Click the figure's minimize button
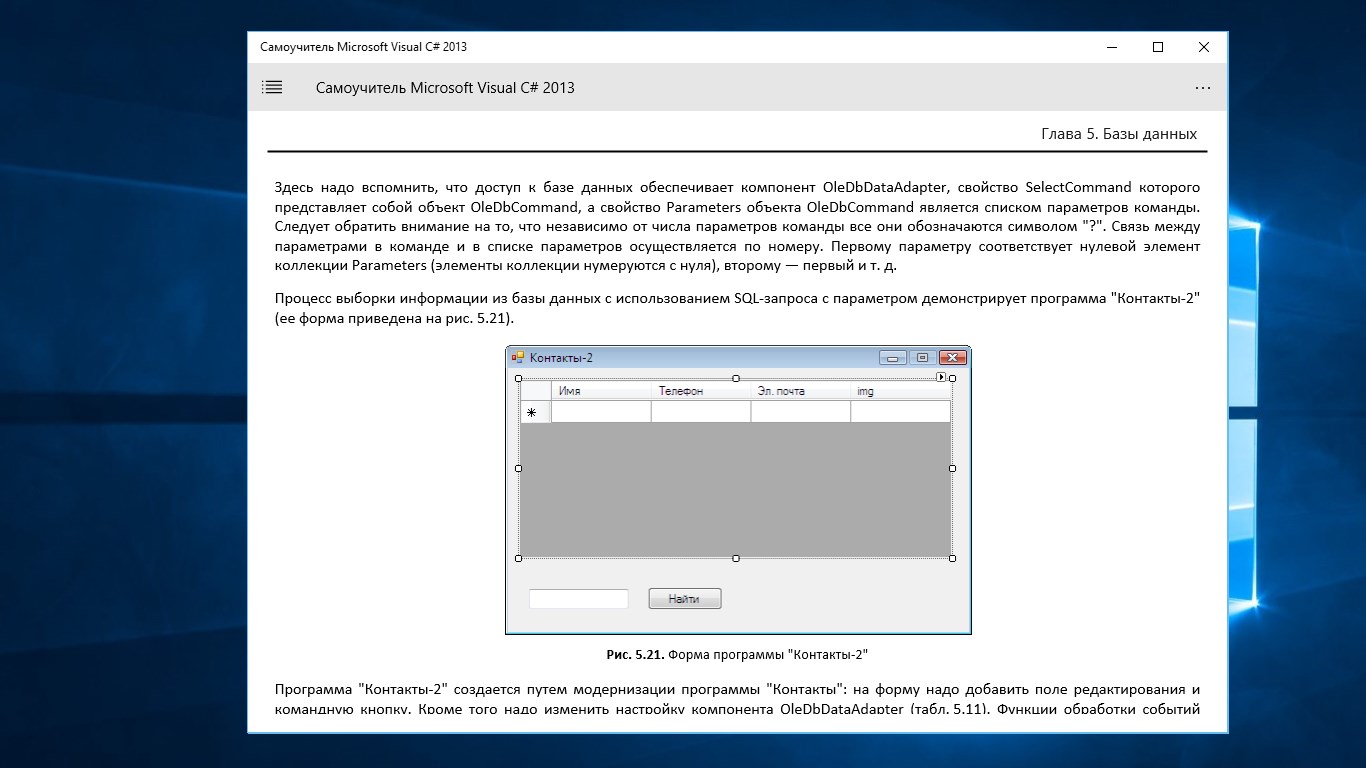Screen dimensions: 1366x768 click(x=892, y=357)
